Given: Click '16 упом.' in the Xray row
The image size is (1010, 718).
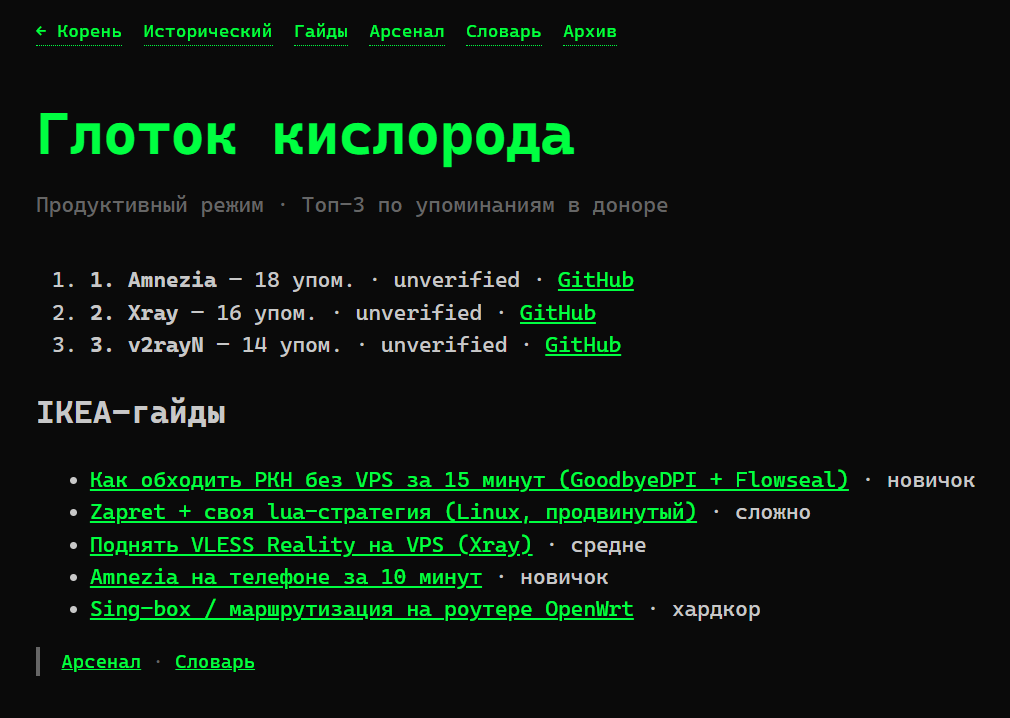Looking at the screenshot, I should coord(266,313).
